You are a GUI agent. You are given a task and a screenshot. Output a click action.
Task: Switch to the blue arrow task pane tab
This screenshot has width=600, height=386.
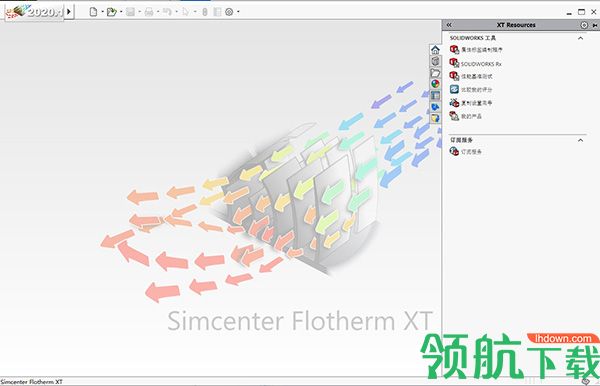pos(435,107)
